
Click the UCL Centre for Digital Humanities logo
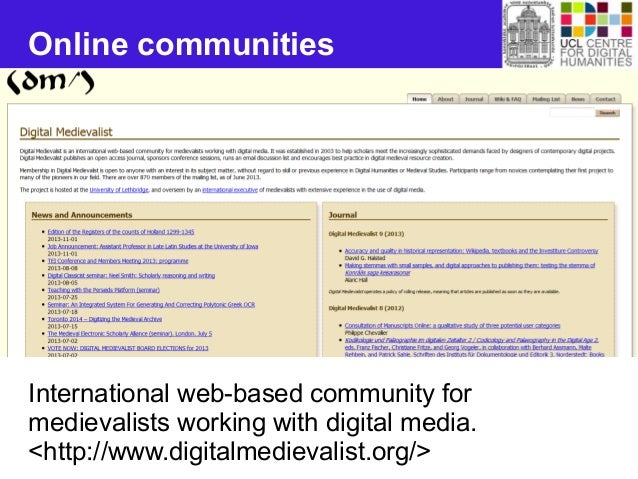596,34
